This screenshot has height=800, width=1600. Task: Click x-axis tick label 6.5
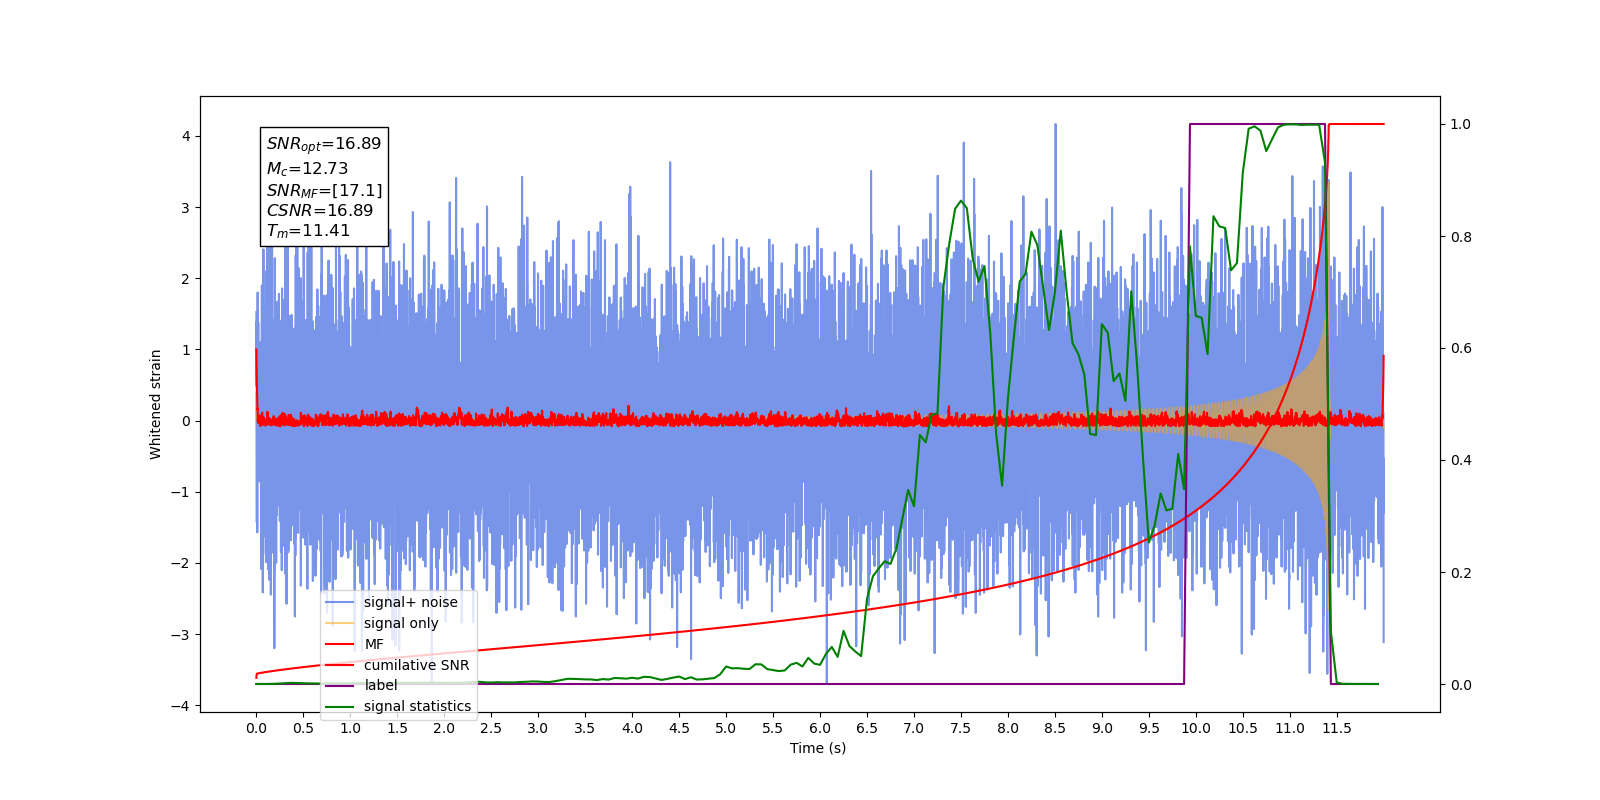point(867,728)
